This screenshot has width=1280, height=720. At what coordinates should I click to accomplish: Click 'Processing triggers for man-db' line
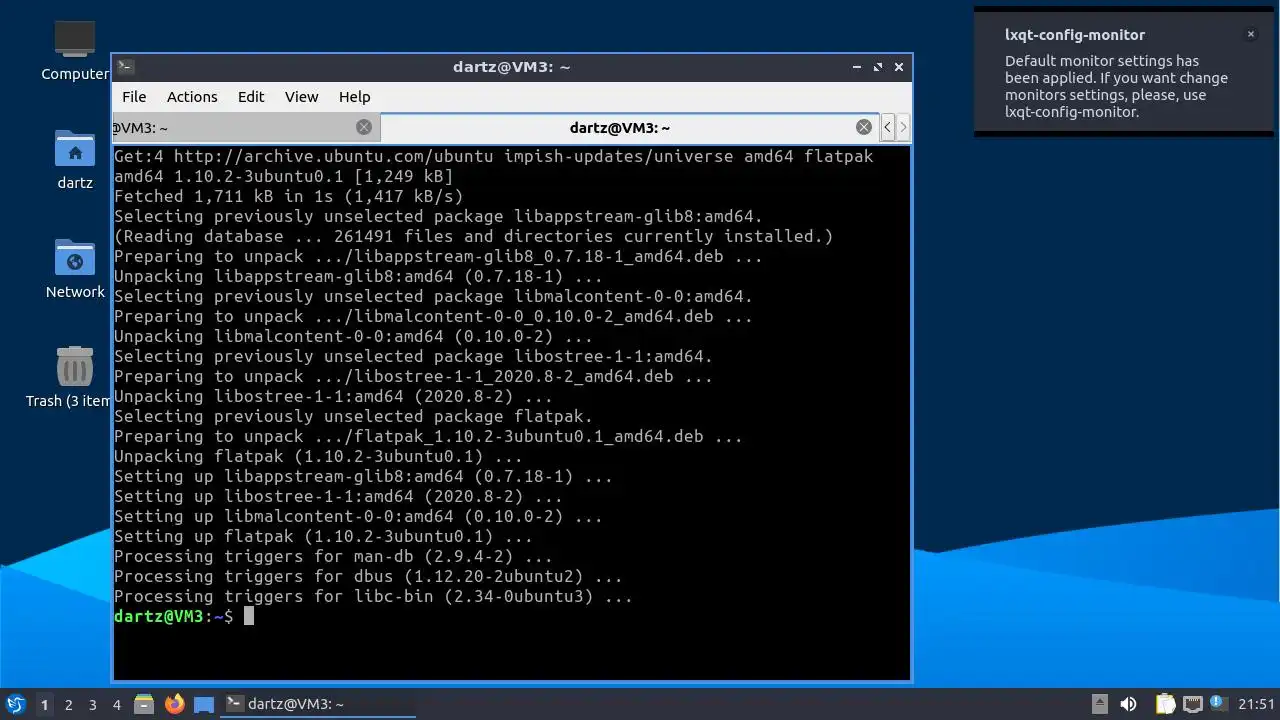click(333, 557)
